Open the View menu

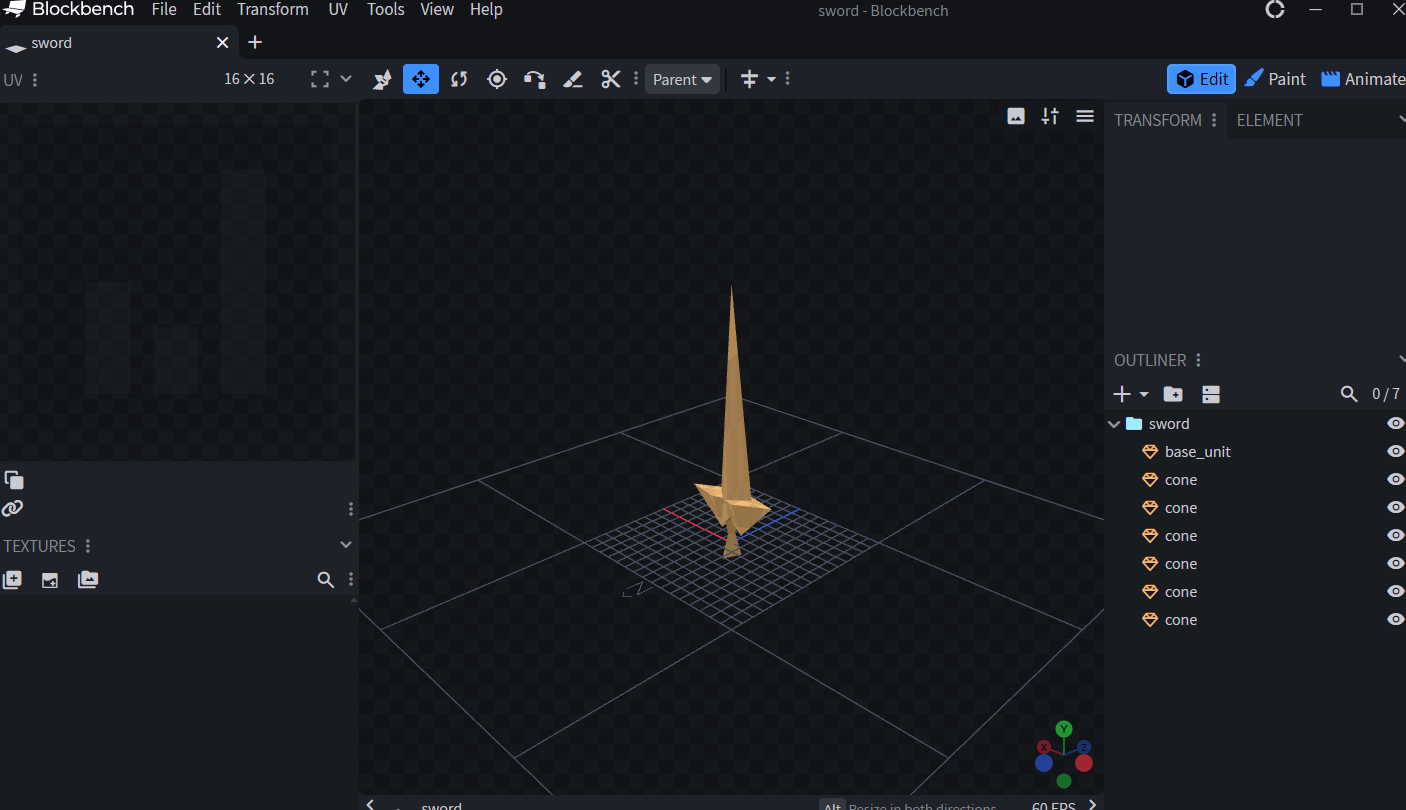(437, 10)
